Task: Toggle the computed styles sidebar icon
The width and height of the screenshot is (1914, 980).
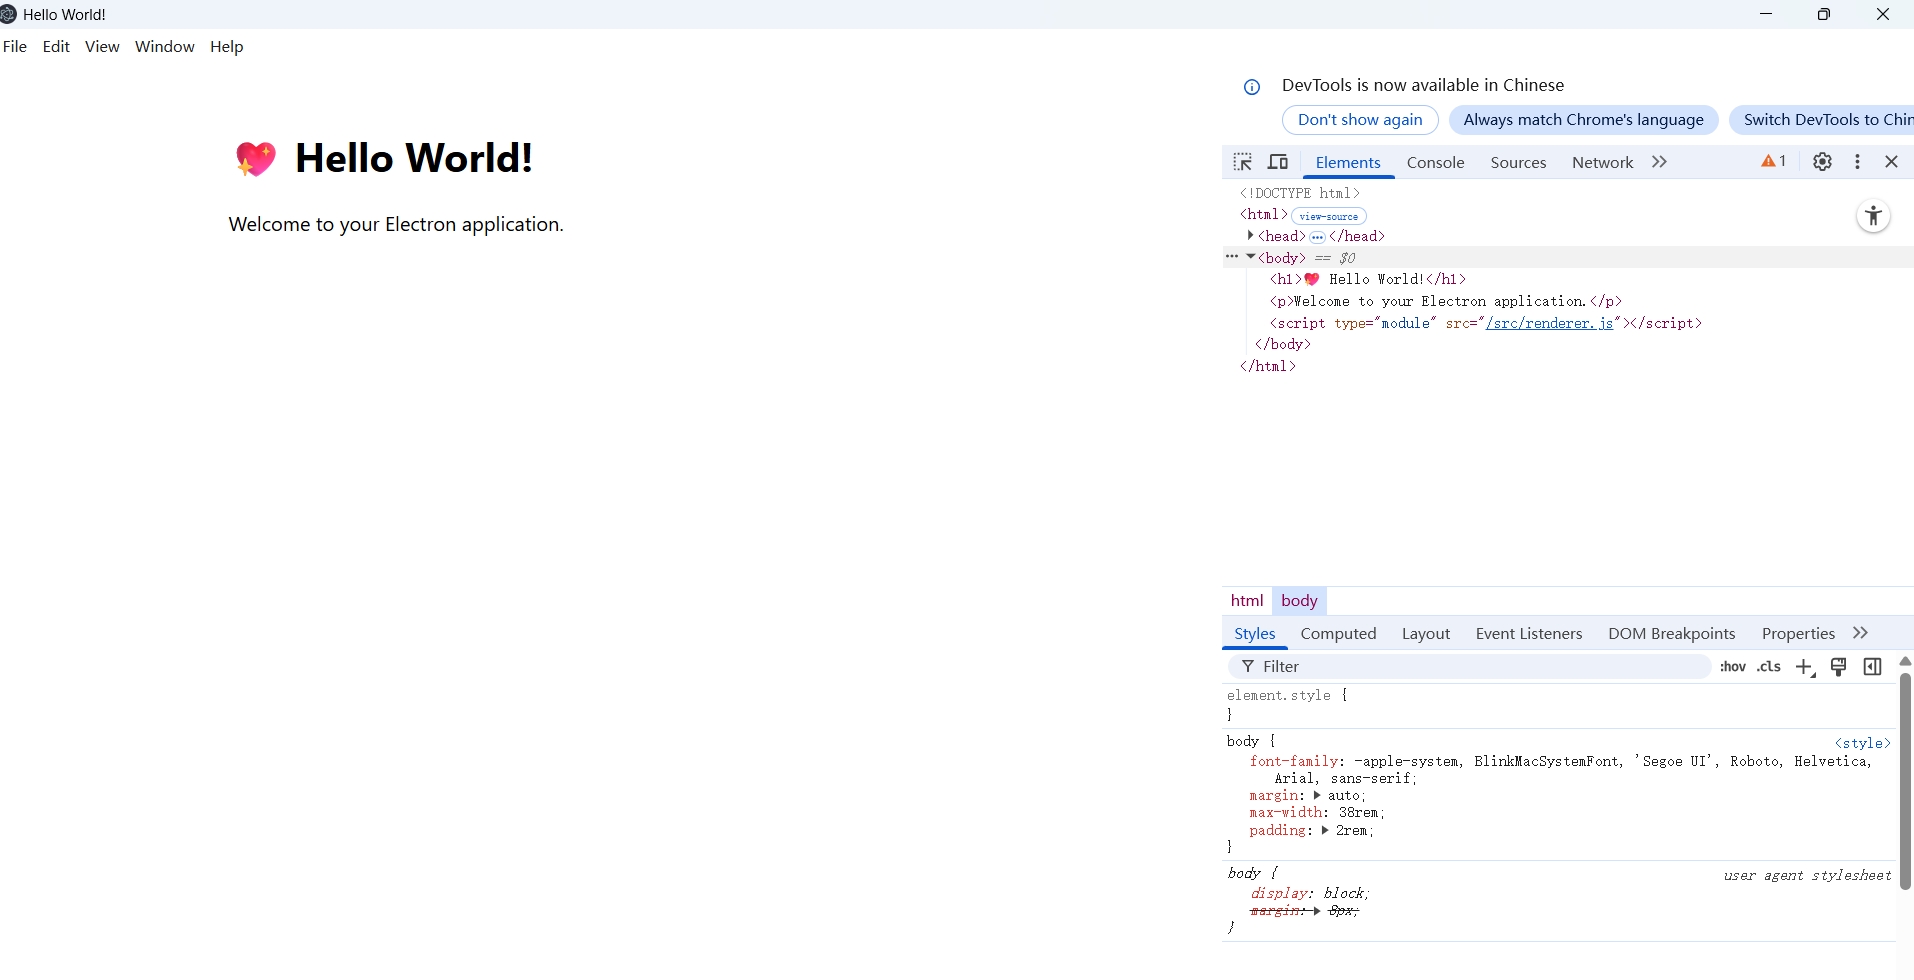Action: 1872,667
